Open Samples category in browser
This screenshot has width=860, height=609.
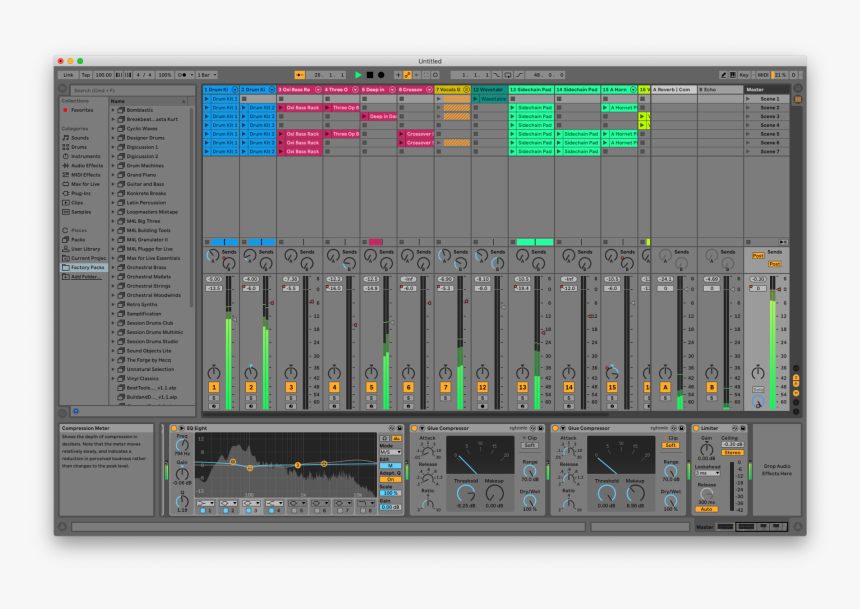[x=81, y=212]
